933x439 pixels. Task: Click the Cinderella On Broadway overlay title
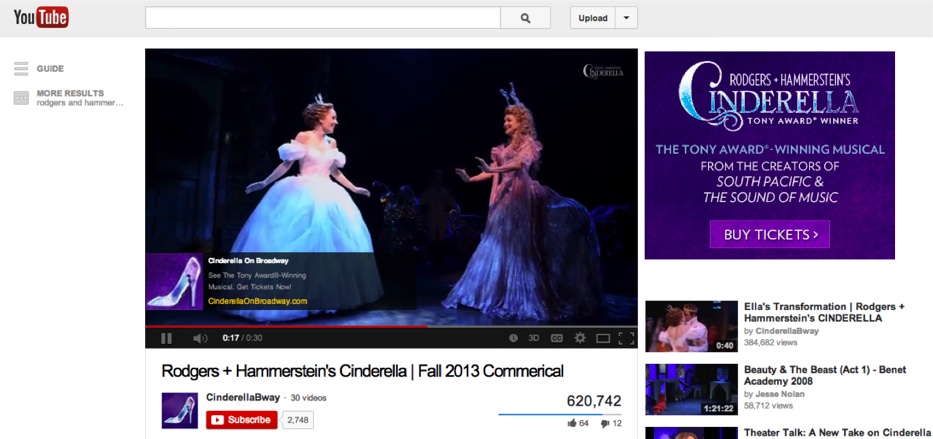(248, 261)
